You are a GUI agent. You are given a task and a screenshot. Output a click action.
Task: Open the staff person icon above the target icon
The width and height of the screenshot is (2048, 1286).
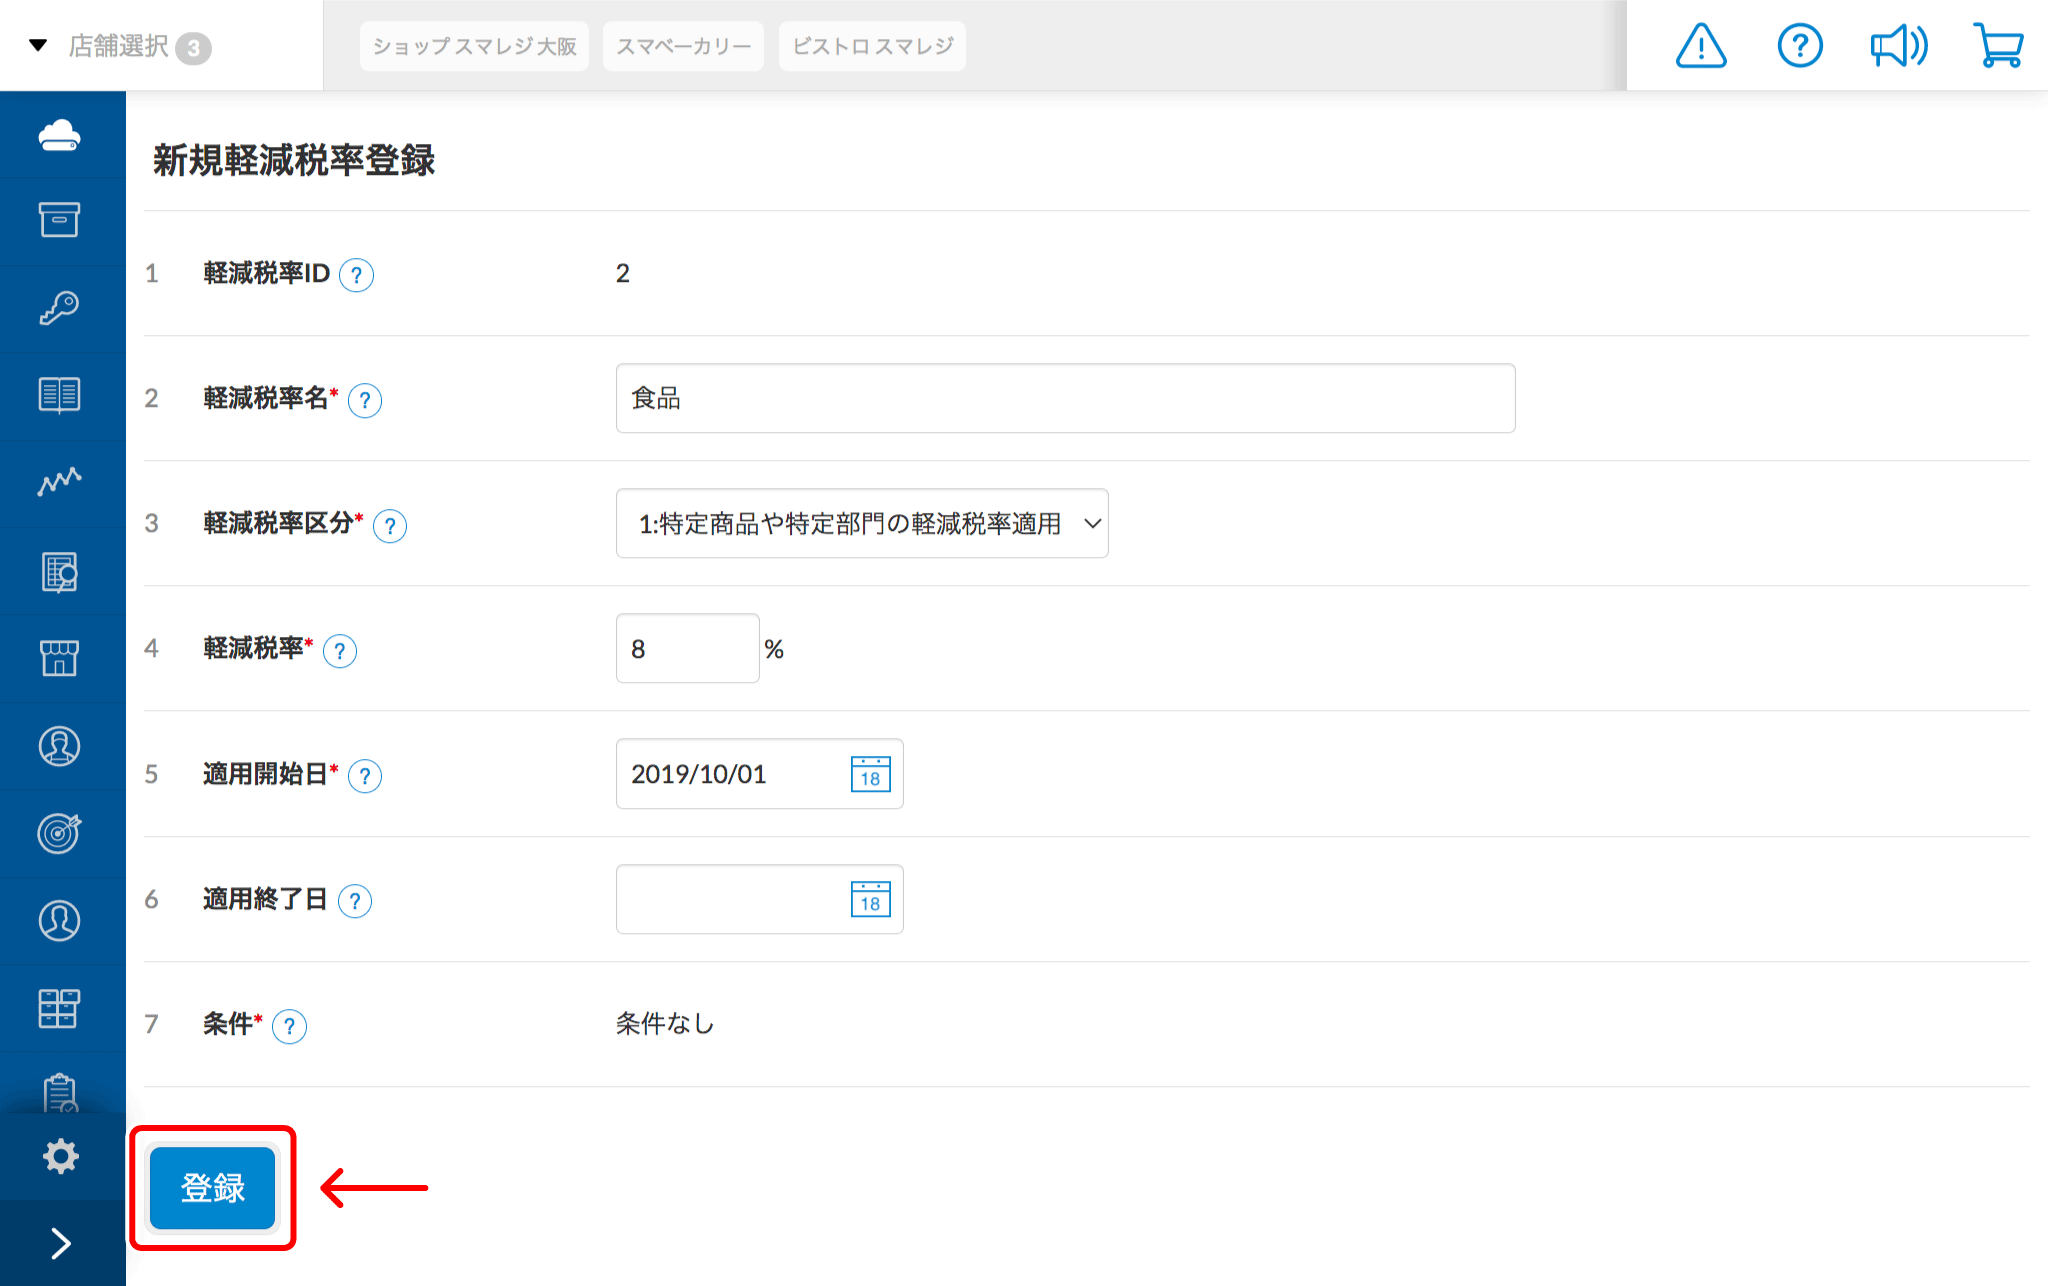pos(60,746)
